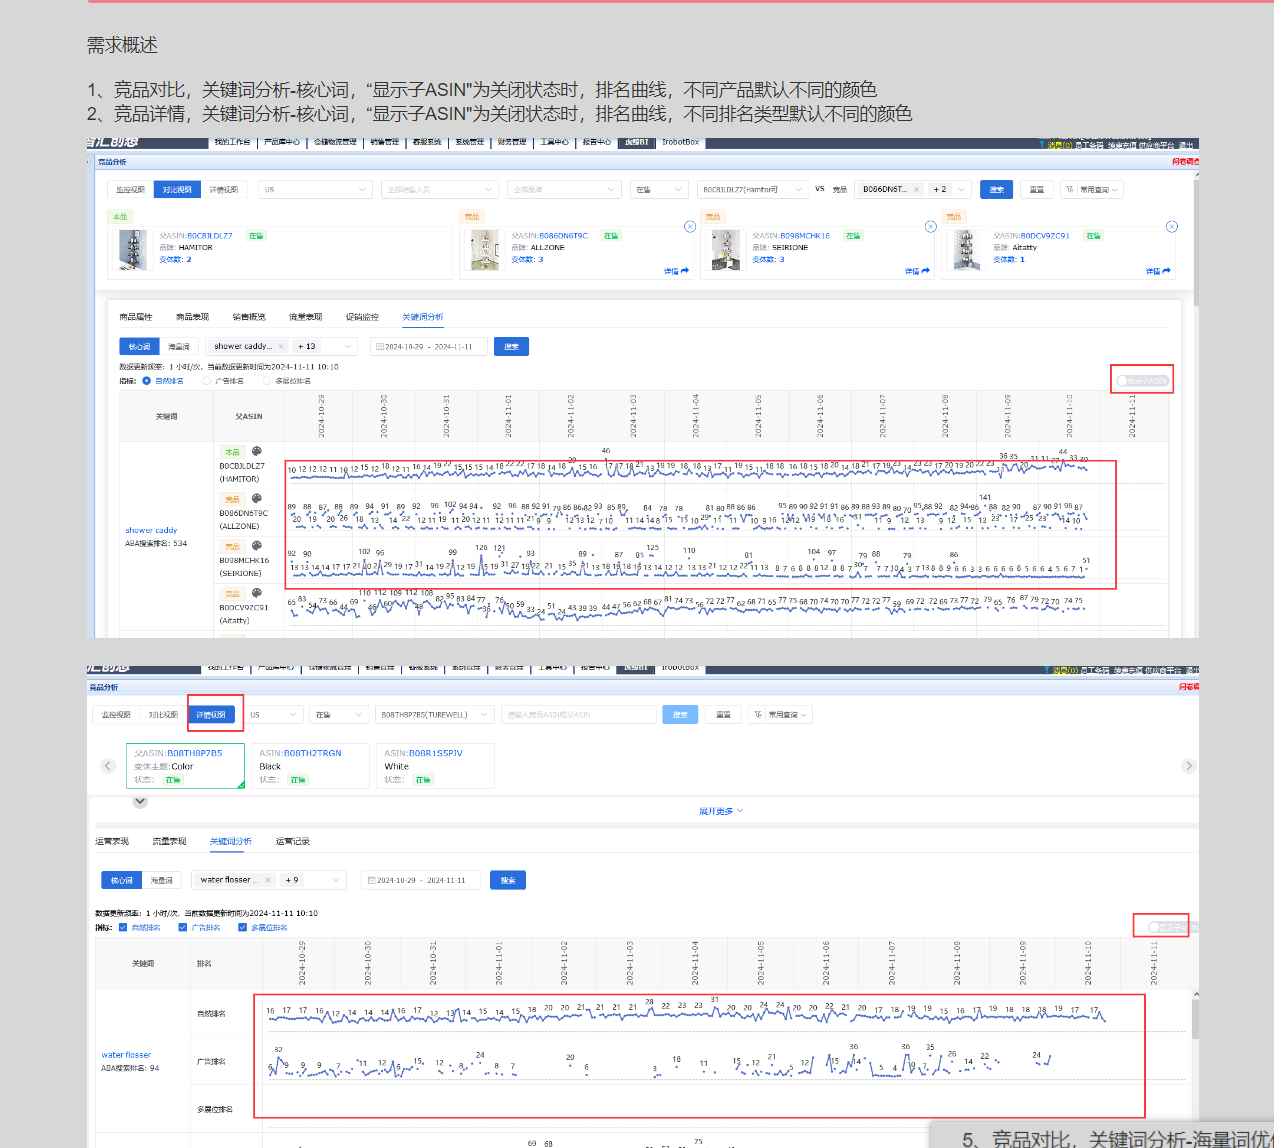Click date range field in compare view
The image size is (1274, 1148).
(x=428, y=346)
